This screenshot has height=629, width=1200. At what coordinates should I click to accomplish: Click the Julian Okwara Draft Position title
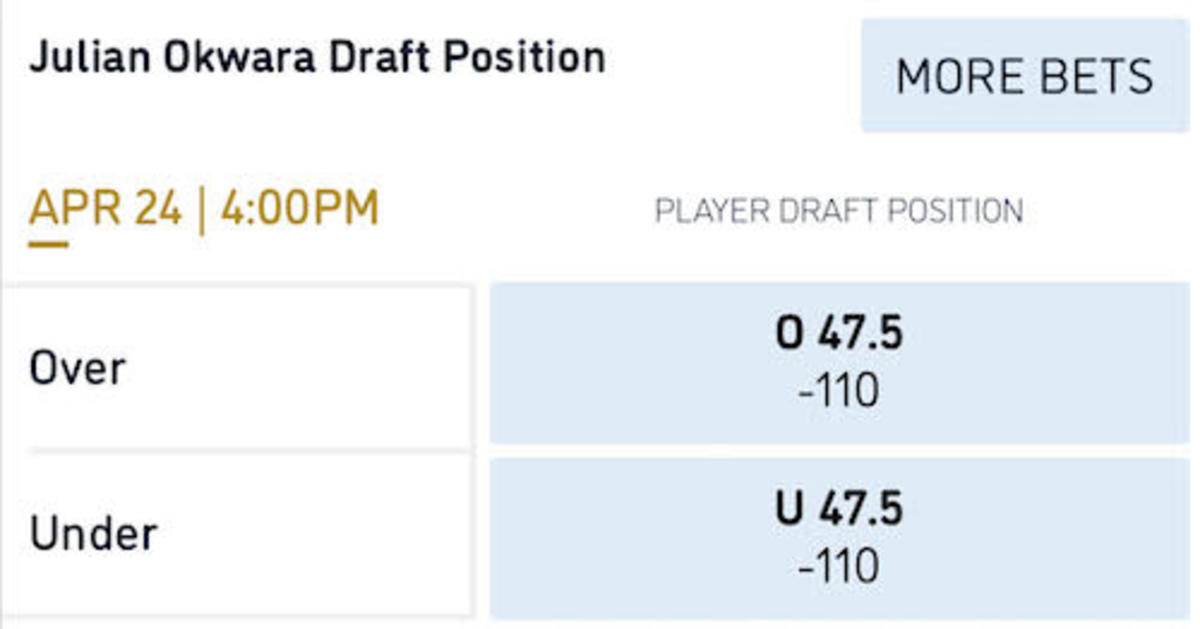[317, 58]
